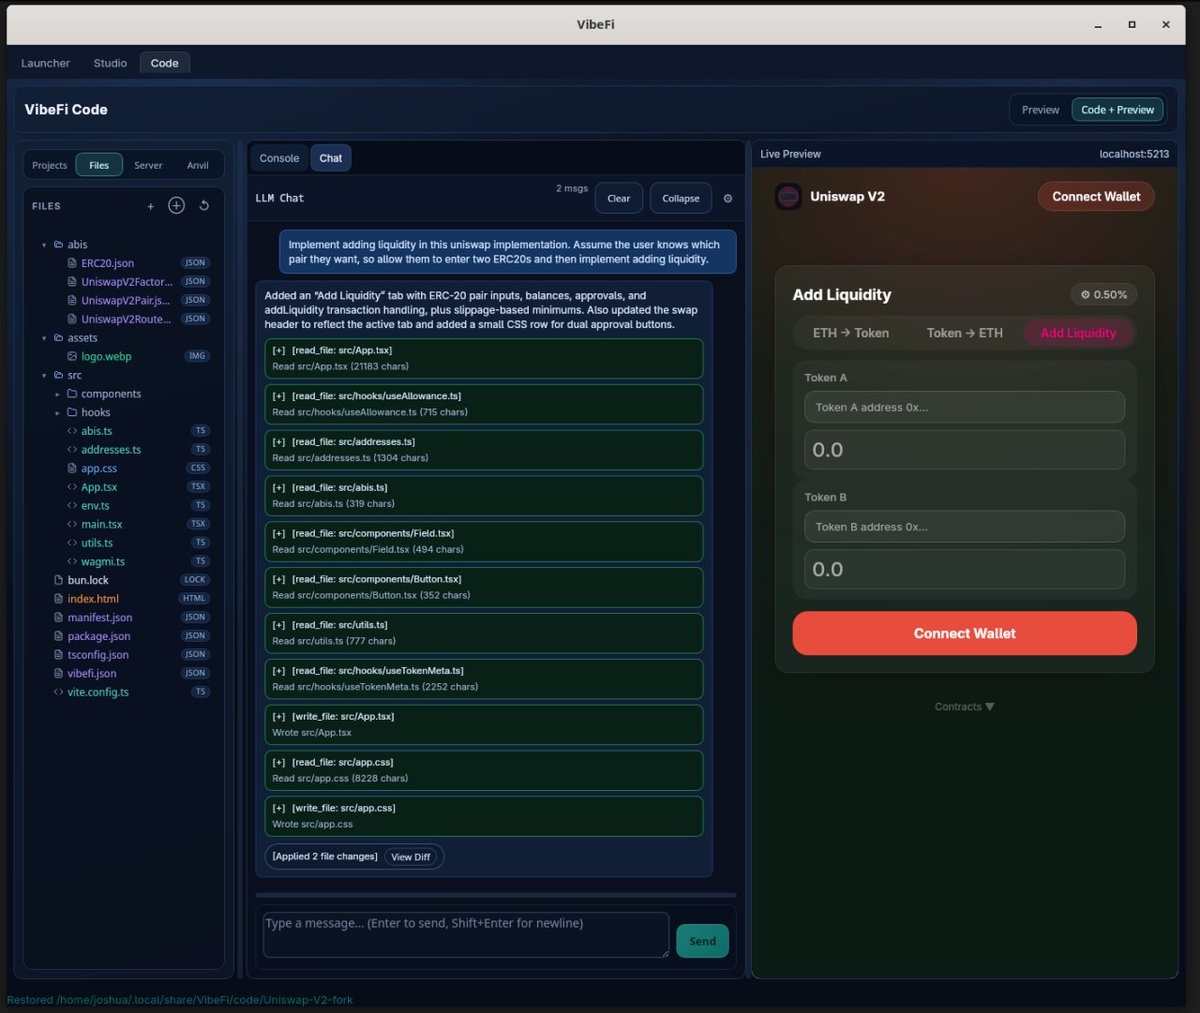Viewport: 1200px width, 1013px height.
Task: Click the file icon beside UniswapV2Pair.json
Action: (72, 300)
